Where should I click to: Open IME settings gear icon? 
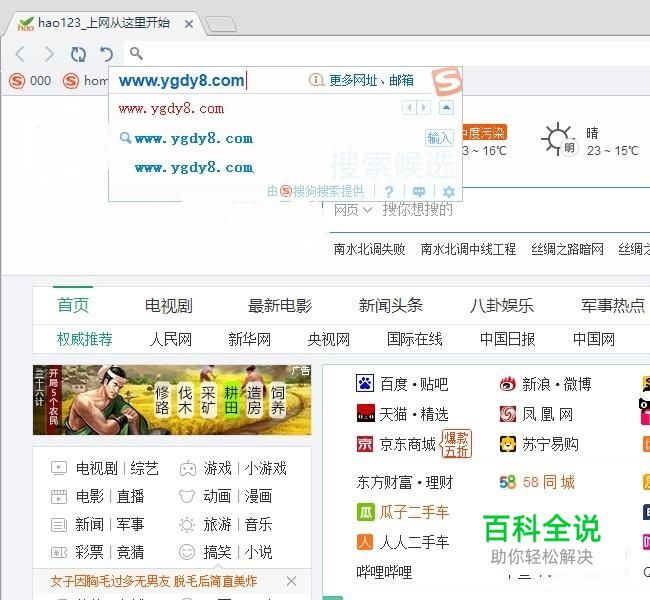[449, 192]
